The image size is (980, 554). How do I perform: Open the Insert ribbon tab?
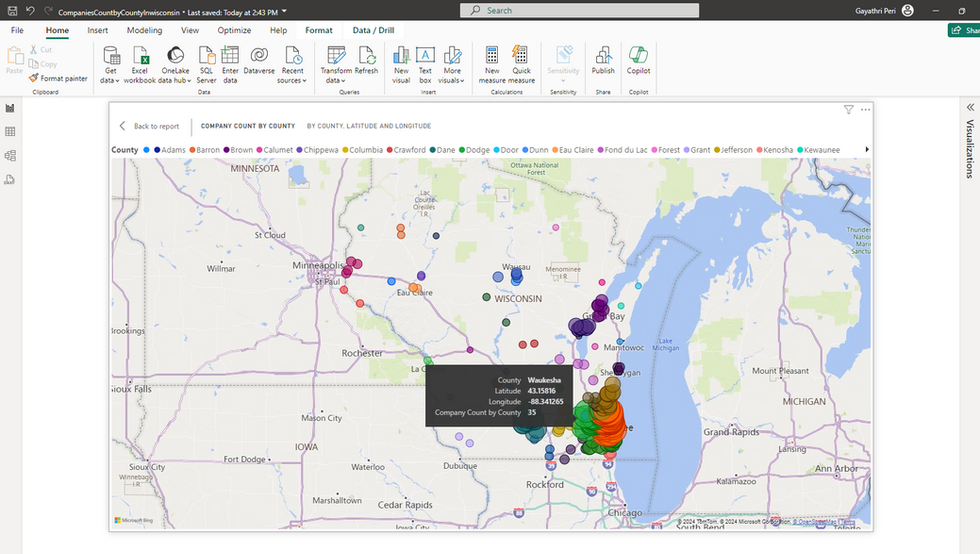pyautogui.click(x=98, y=30)
